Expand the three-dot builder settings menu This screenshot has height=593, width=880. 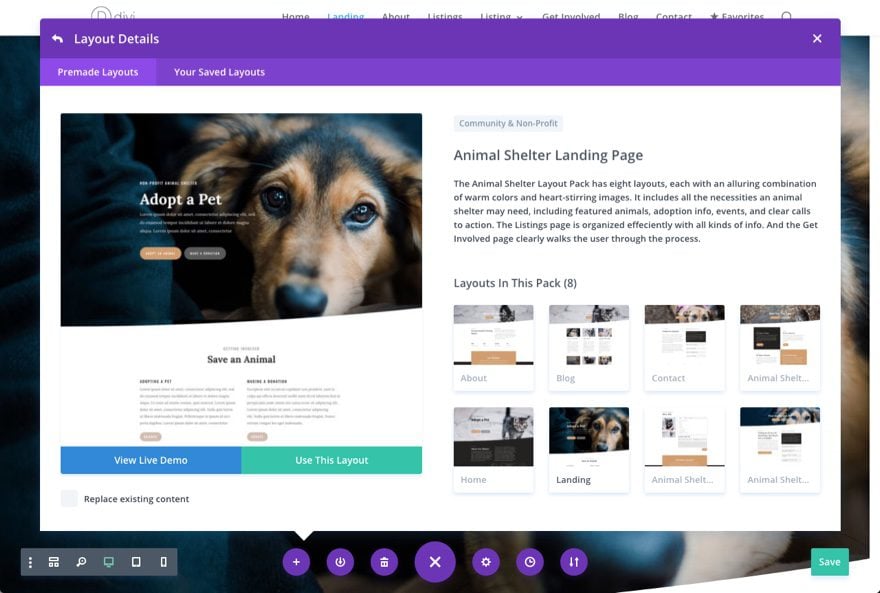(x=30, y=562)
